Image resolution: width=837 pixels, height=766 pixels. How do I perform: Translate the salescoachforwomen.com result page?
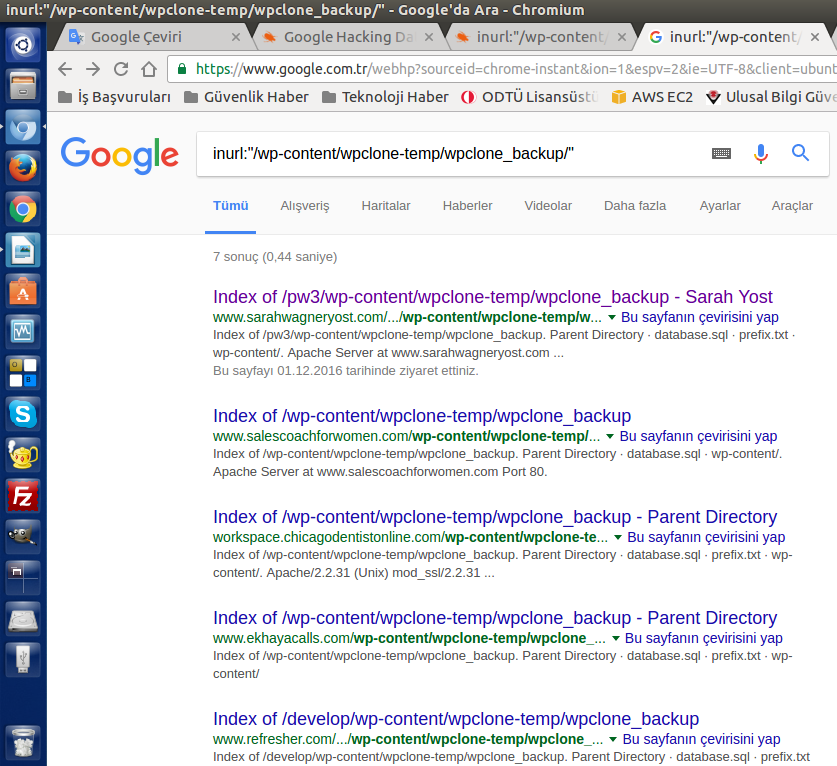point(698,436)
